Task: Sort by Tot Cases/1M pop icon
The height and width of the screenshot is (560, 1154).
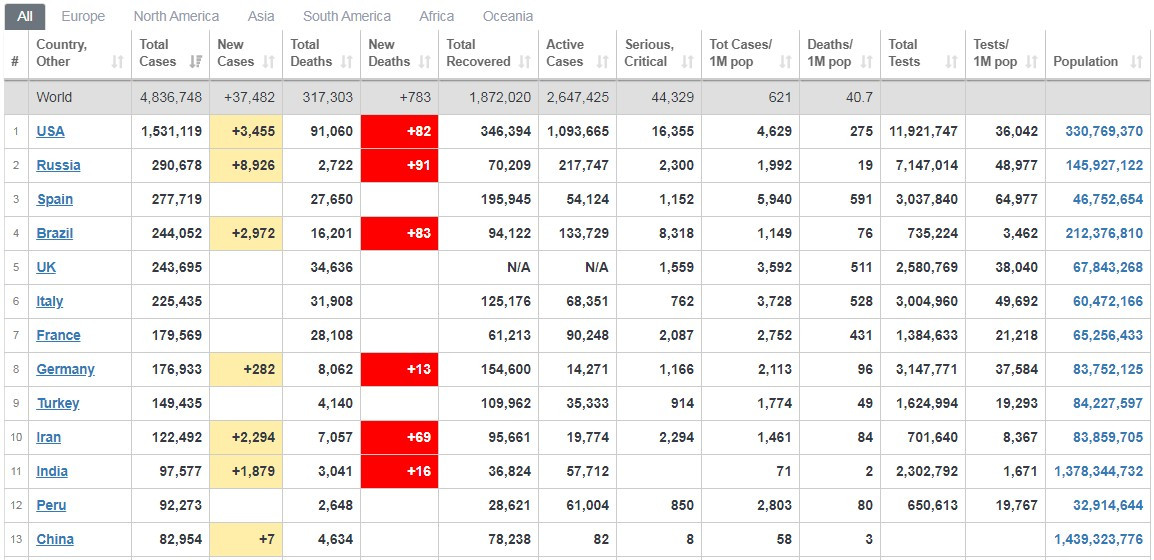Action: pyautogui.click(x=785, y=62)
